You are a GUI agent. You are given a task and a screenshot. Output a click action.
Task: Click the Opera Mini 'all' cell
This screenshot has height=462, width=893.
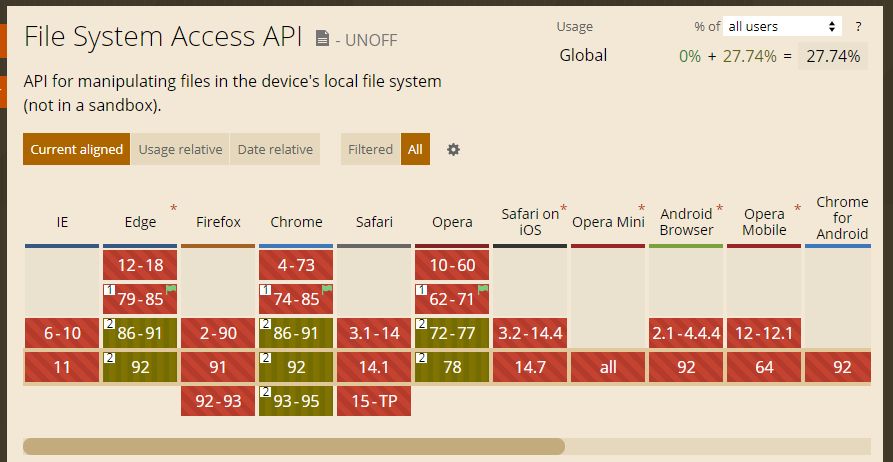pyautogui.click(x=608, y=367)
